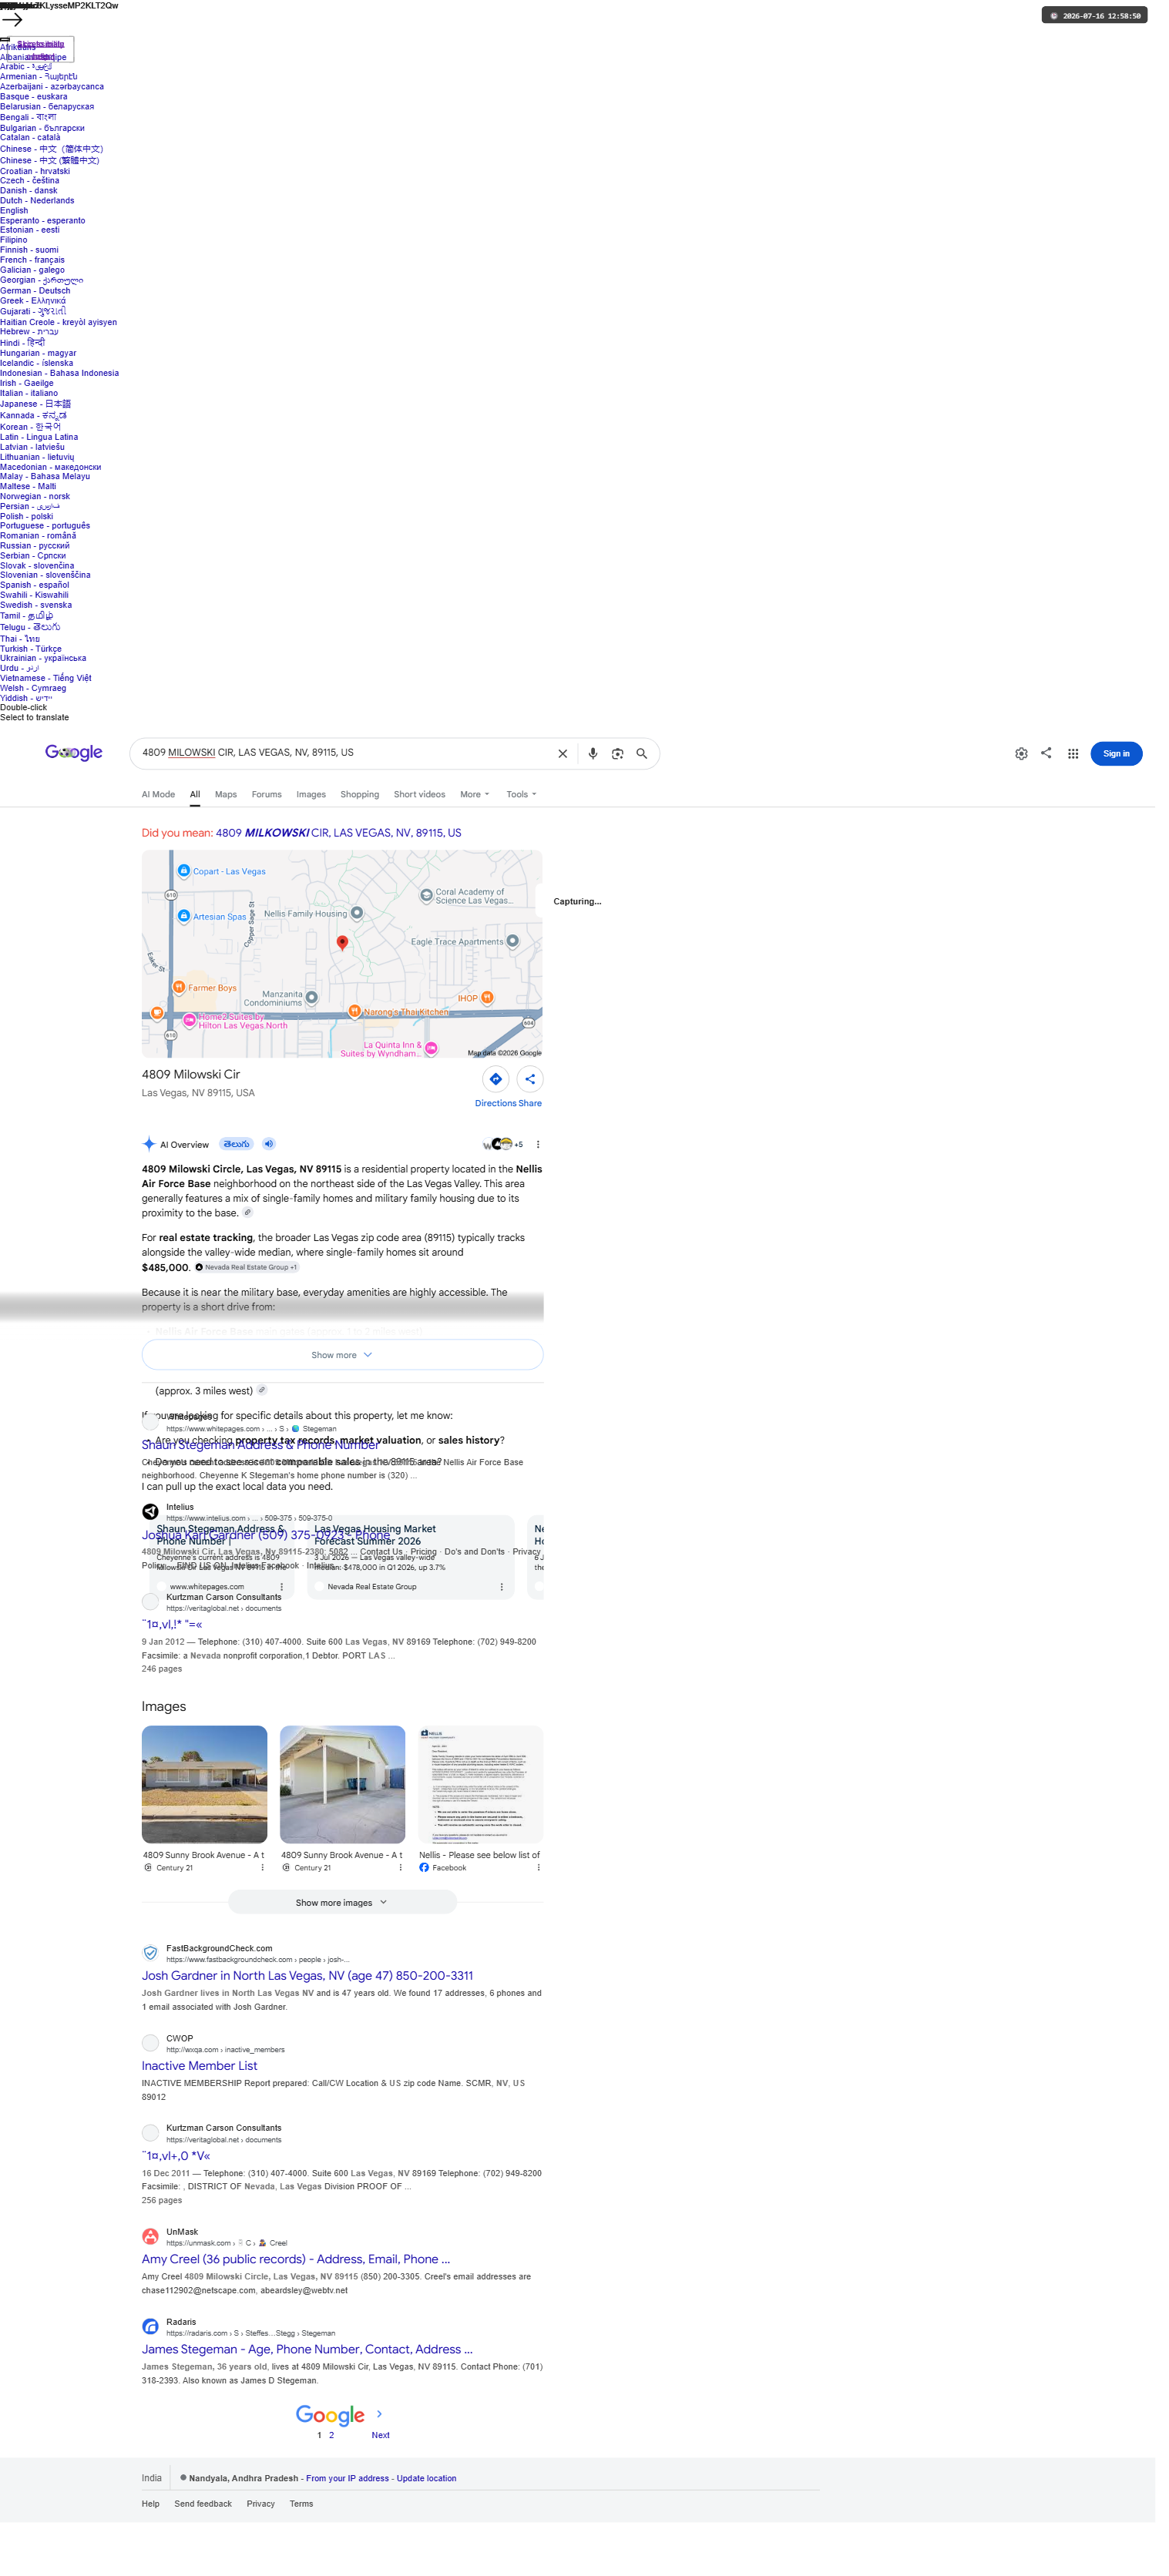1169x2576 pixels.
Task: Switch to the AI Mode tab
Action: click(160, 804)
